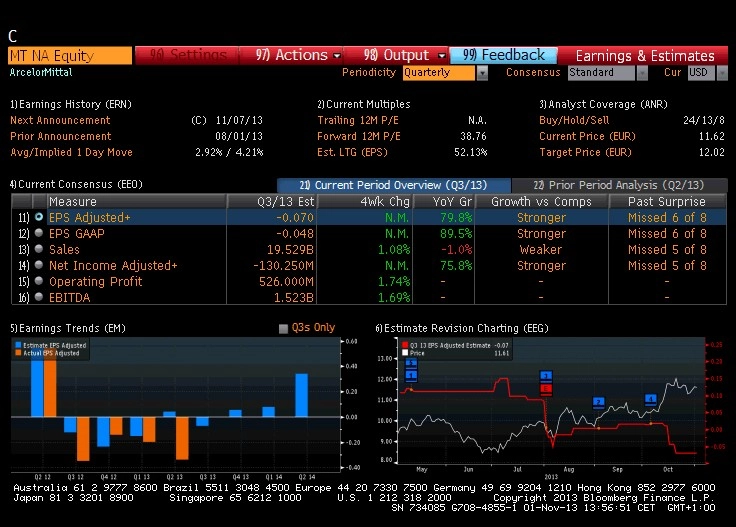The image size is (736, 527).
Task: Click the Buy/Hold/Sell label
Action: point(574,120)
